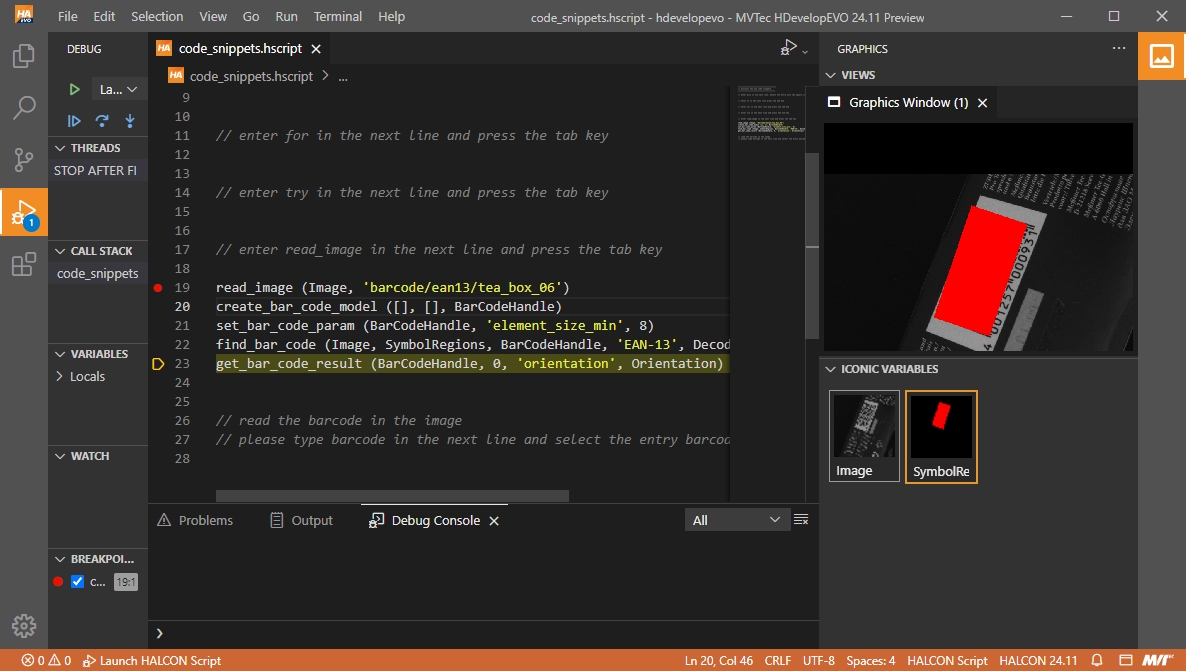Collapse the Iconic Variables section
The width and height of the screenshot is (1186, 671).
pos(829,369)
